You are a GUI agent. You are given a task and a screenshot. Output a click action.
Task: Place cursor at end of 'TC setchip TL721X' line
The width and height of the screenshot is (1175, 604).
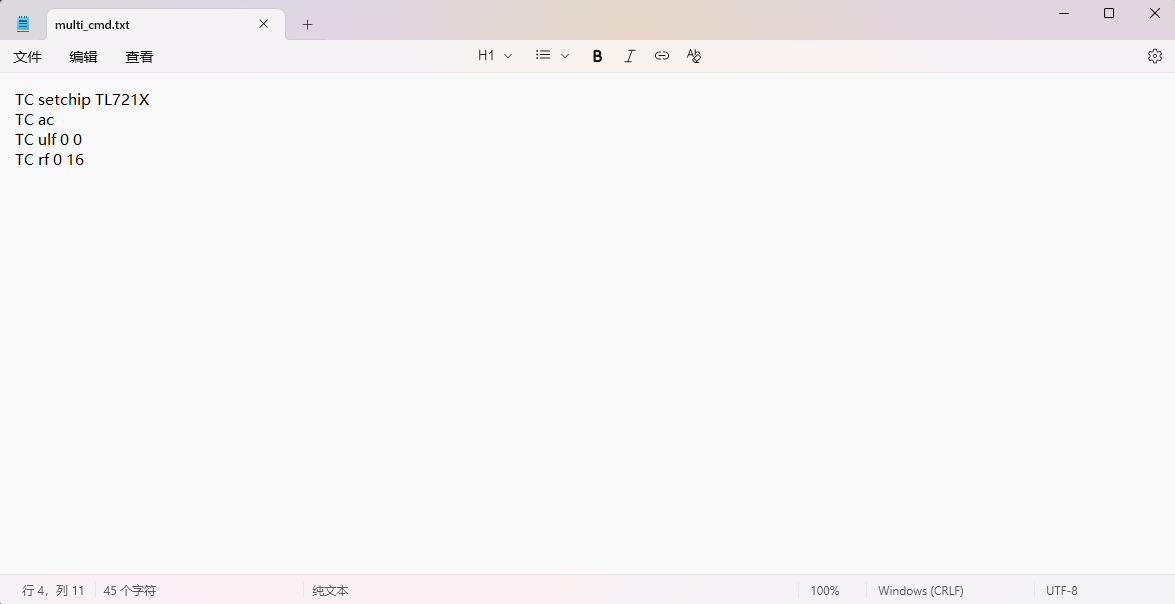point(151,100)
